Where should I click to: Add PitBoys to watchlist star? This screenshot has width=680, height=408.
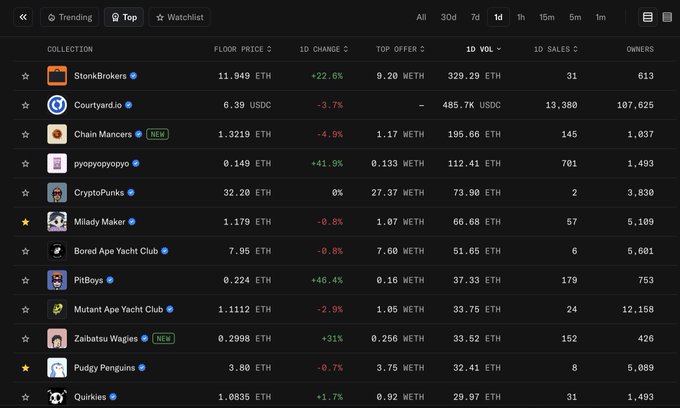[26, 280]
